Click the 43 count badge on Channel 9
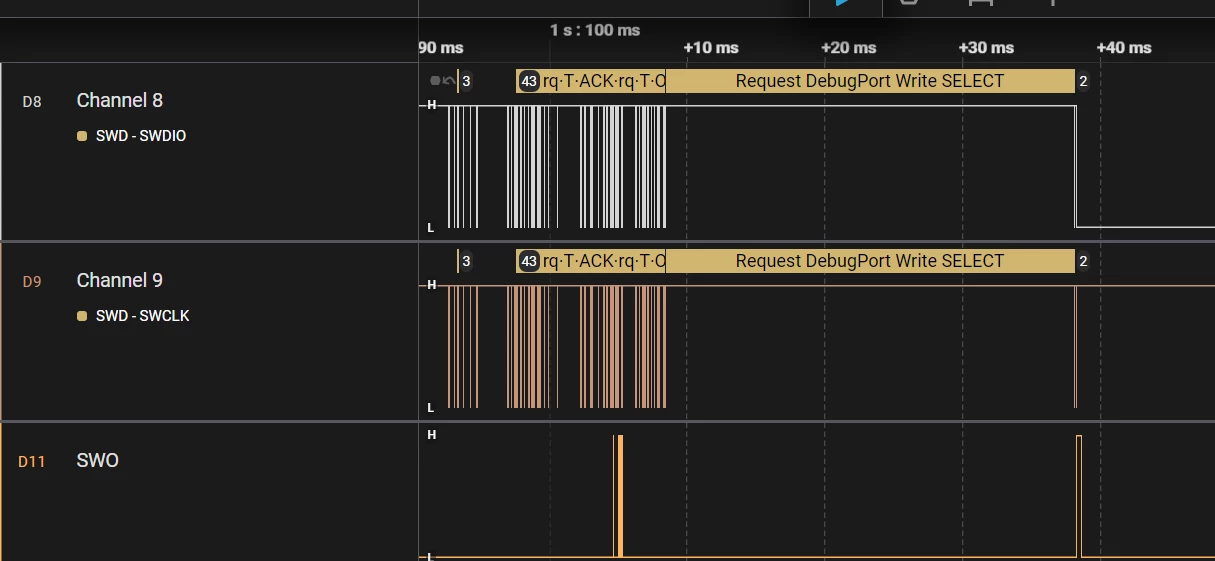 click(529, 261)
